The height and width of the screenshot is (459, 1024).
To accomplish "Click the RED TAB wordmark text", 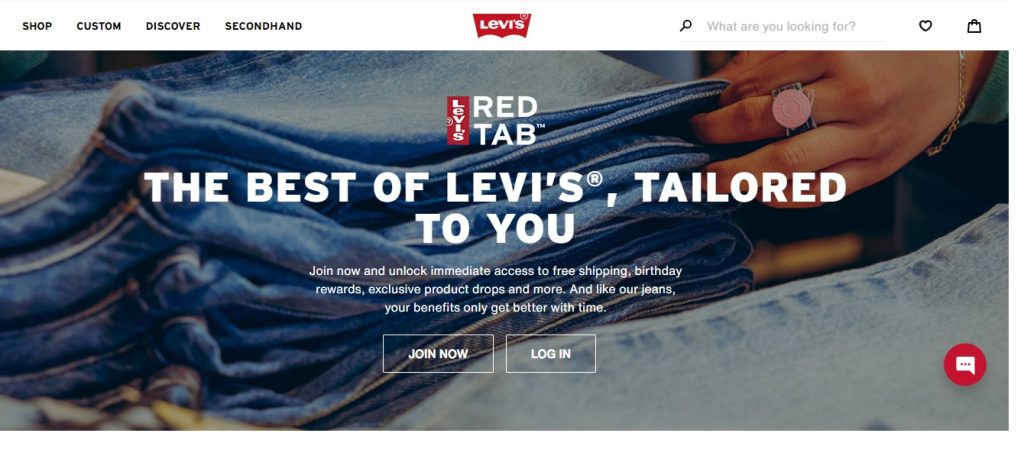I will click(x=508, y=120).
